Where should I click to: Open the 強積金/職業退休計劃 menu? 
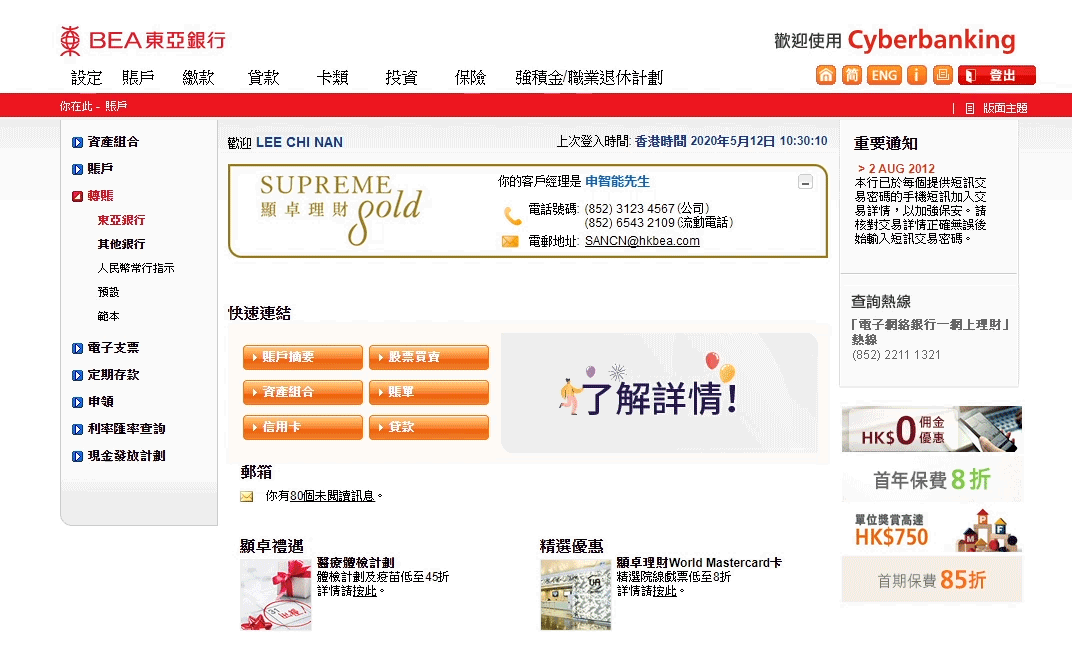589,78
